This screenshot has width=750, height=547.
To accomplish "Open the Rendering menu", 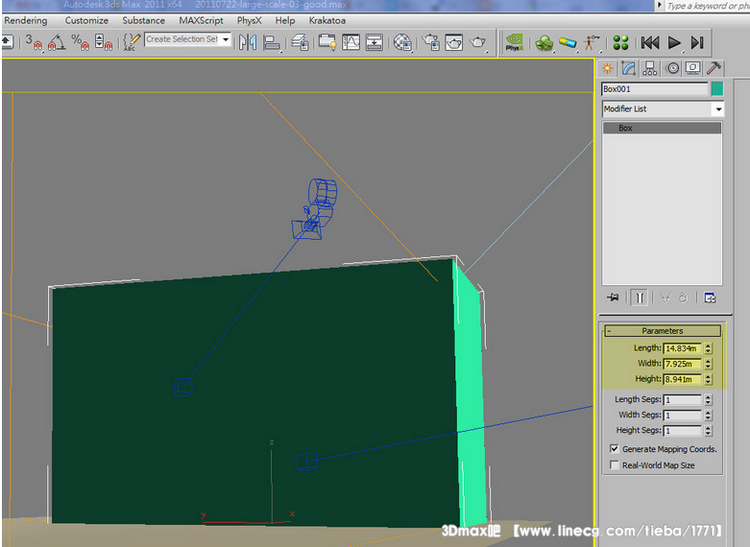I will coord(26,21).
